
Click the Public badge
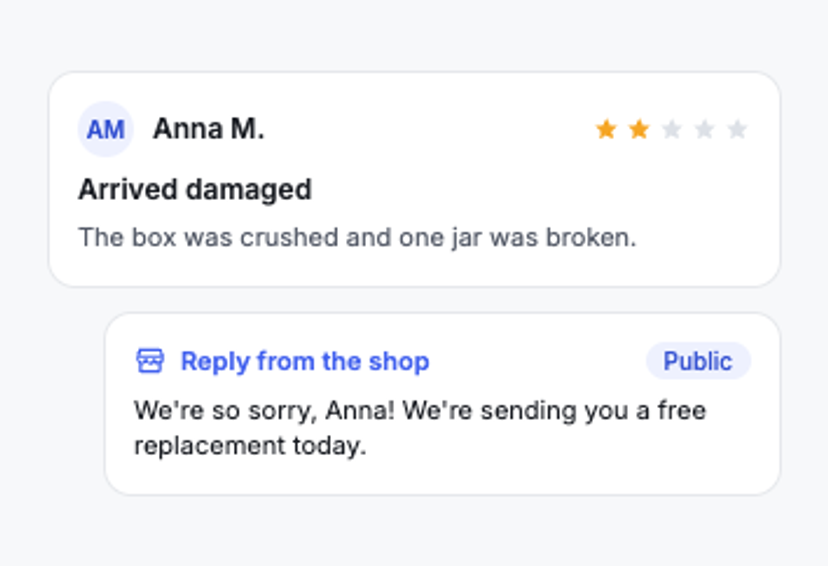click(698, 361)
